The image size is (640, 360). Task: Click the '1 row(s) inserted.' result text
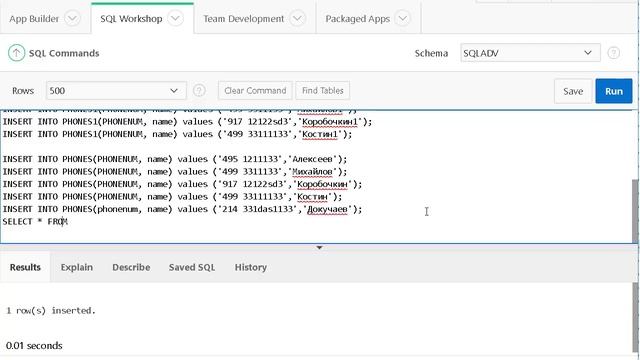51,311
